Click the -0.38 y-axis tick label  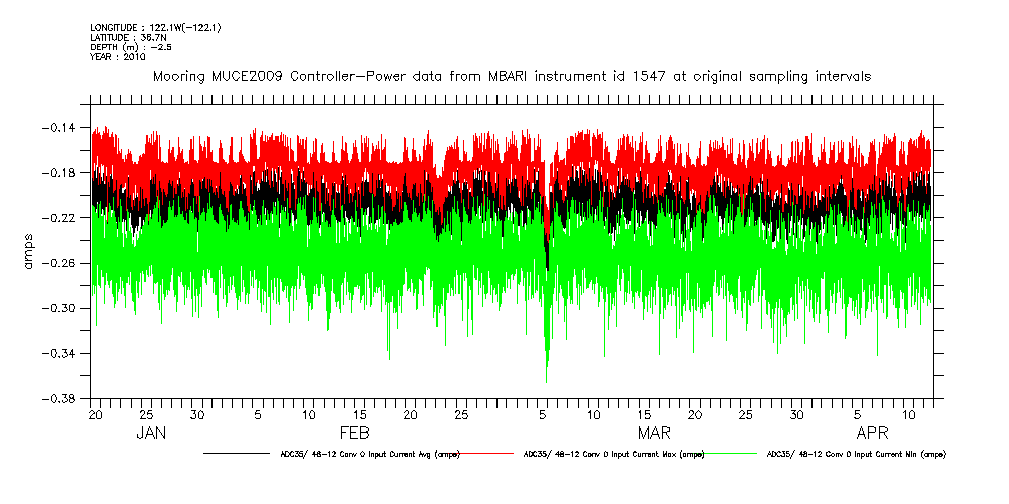(61, 399)
